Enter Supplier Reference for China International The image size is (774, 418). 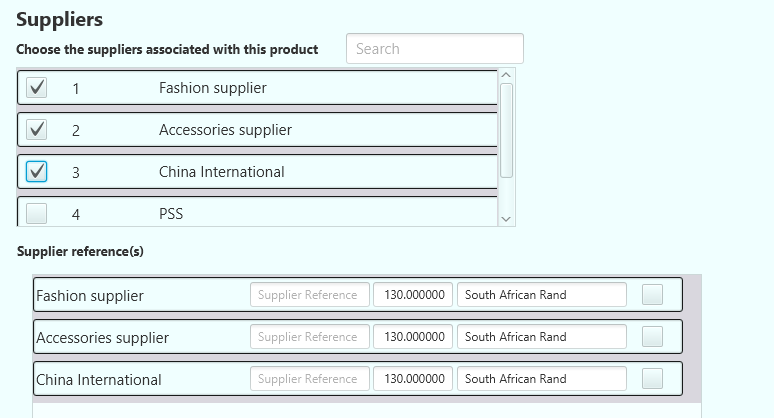pos(309,379)
